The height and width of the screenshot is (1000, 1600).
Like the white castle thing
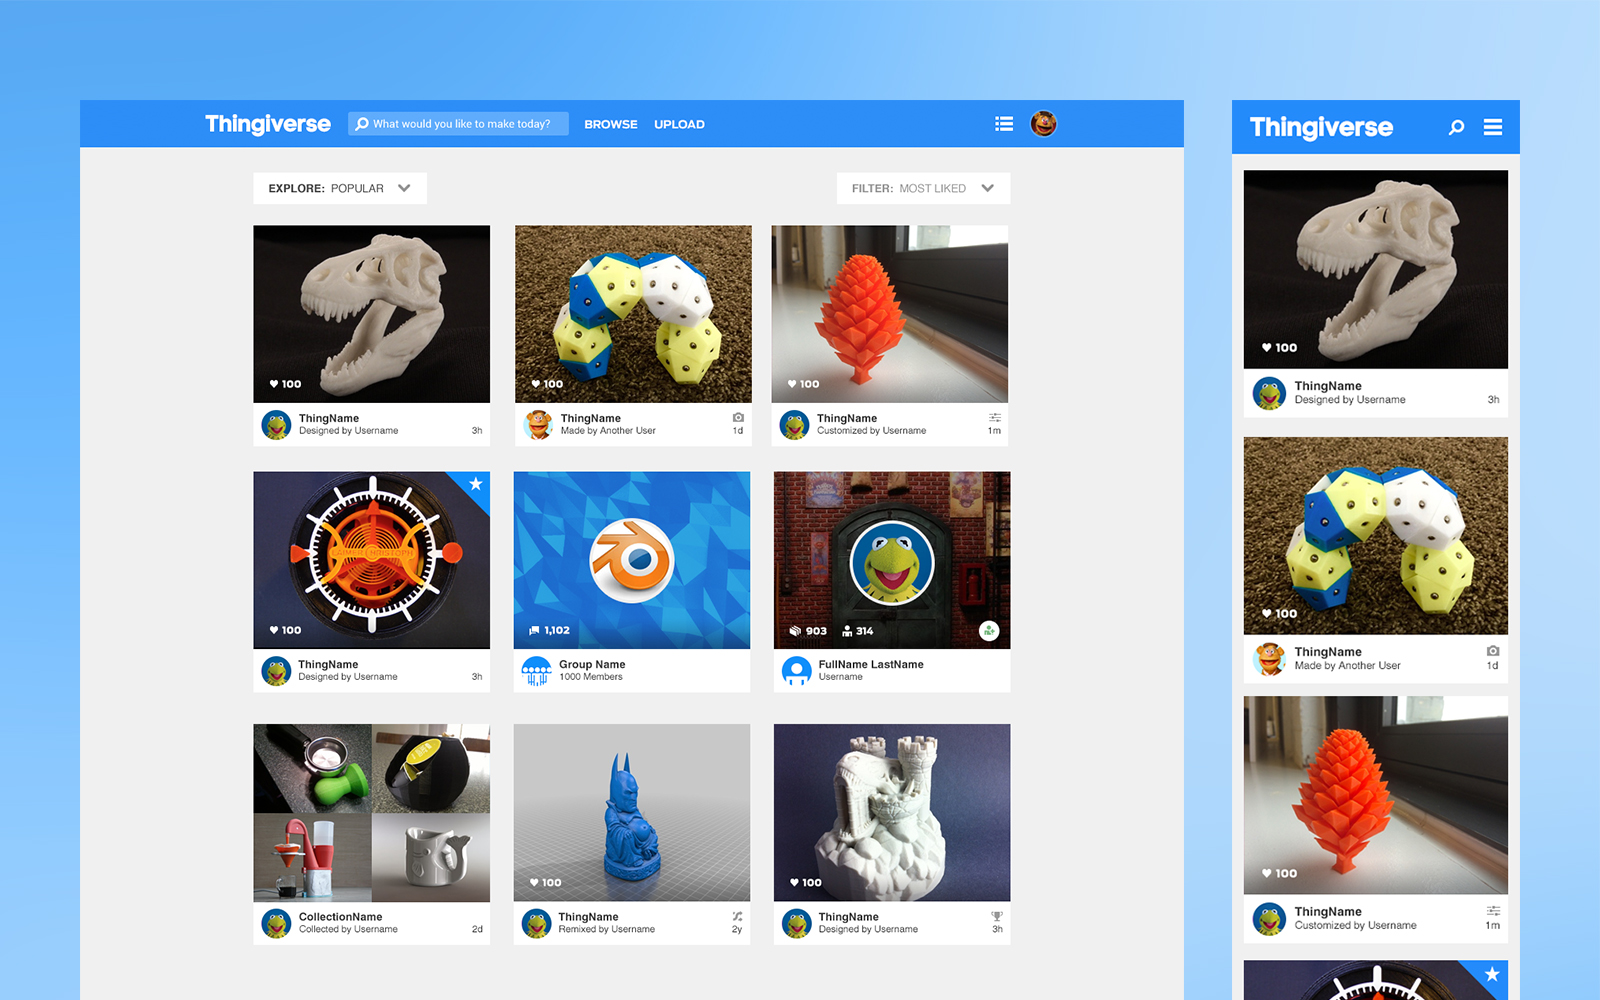(794, 882)
